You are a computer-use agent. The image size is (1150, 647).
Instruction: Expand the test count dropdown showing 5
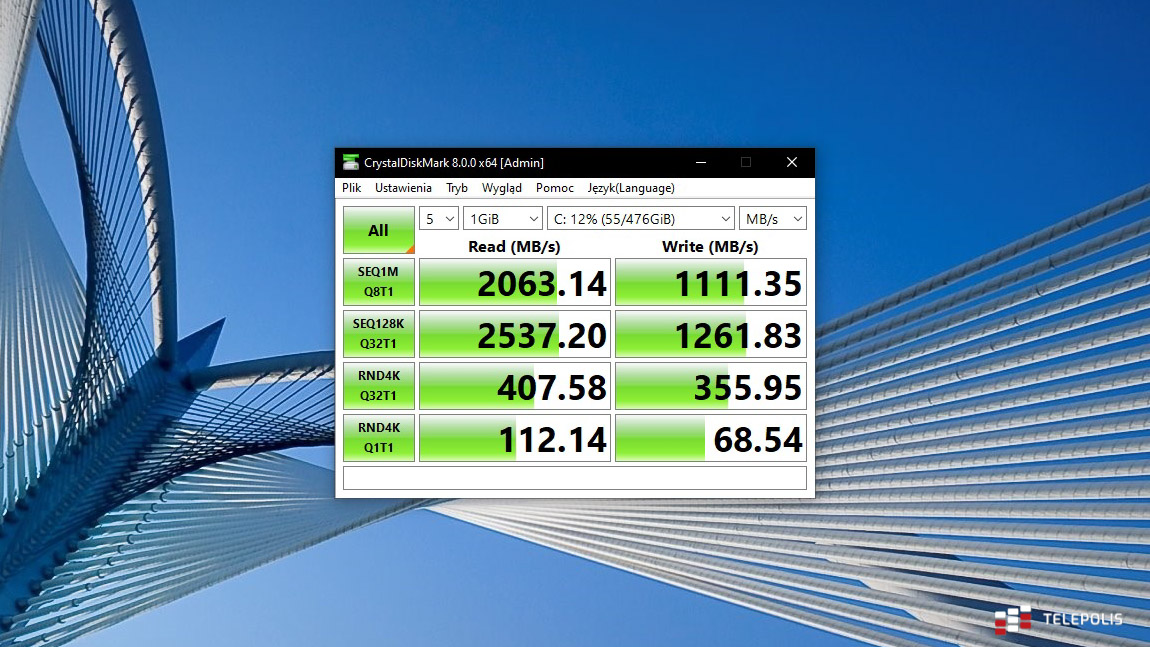[438, 219]
